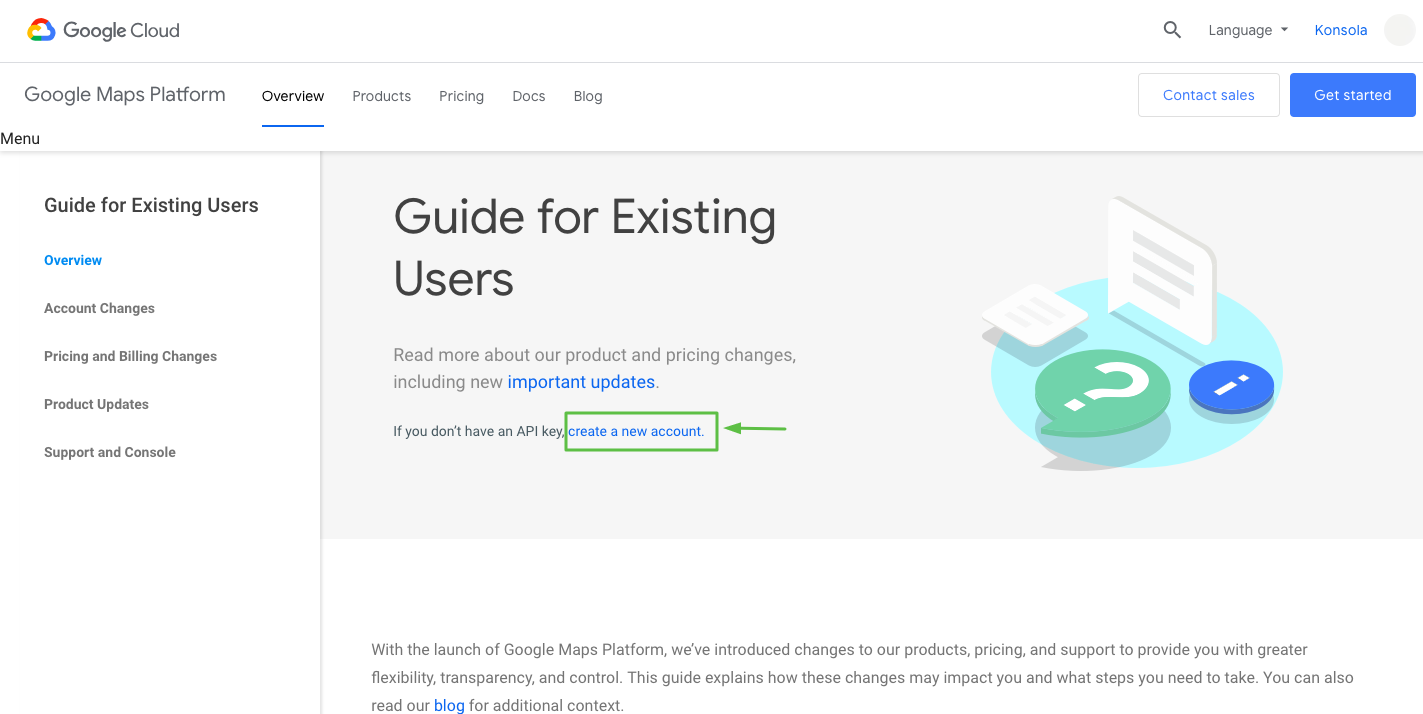This screenshot has width=1423, height=714.
Task: Select Account Changes in sidebar
Action: [x=99, y=308]
